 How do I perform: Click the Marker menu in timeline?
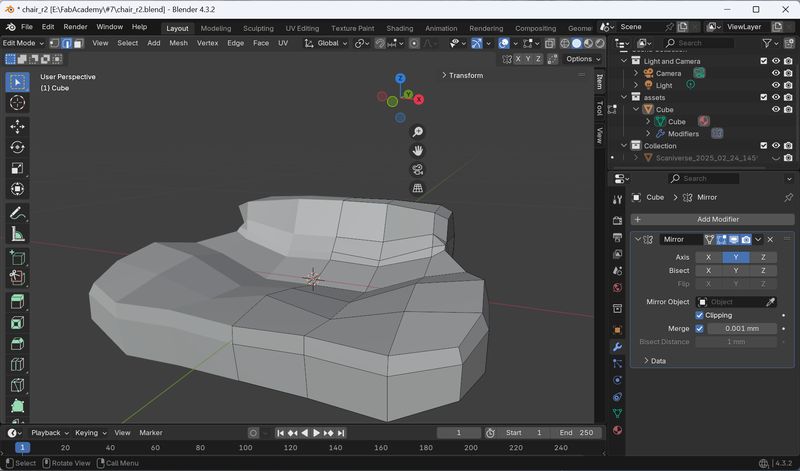pyautogui.click(x=151, y=433)
